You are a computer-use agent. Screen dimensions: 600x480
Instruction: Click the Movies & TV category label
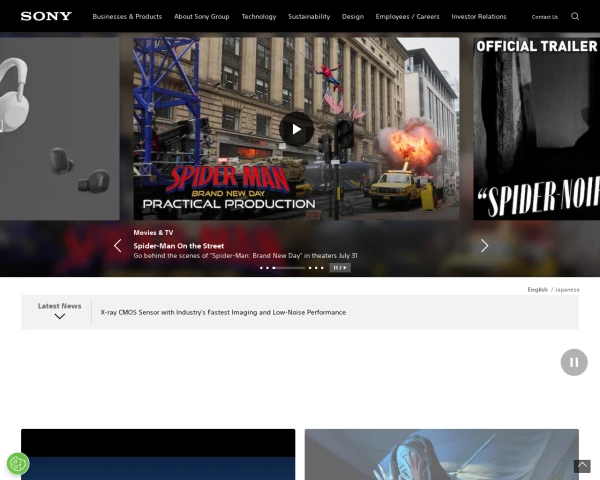[x=153, y=232]
